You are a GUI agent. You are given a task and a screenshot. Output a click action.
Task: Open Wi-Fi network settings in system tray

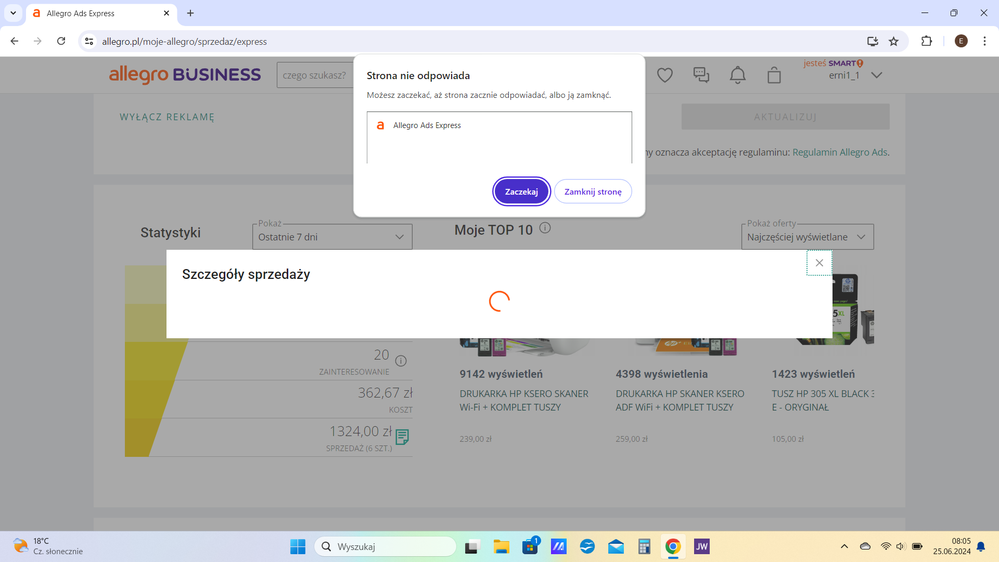point(886,547)
